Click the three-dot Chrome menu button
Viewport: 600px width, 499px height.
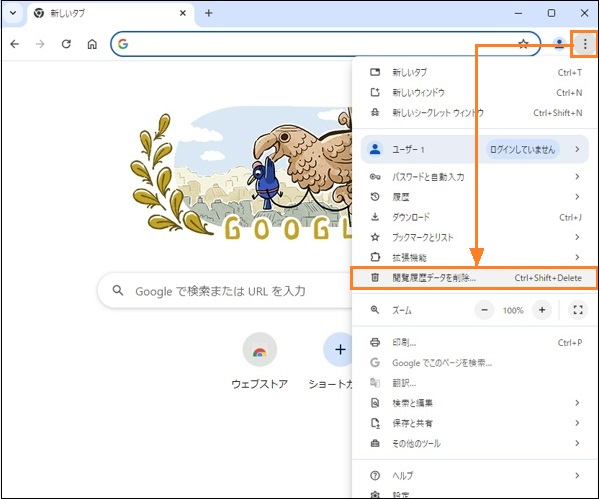585,44
